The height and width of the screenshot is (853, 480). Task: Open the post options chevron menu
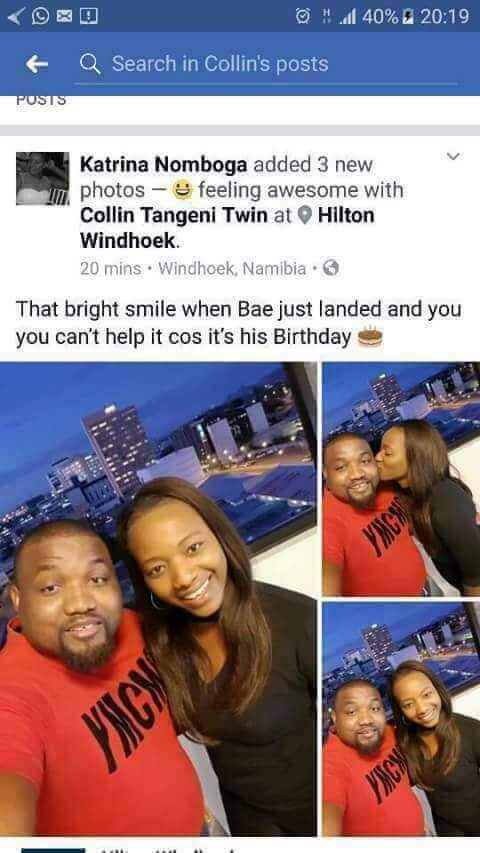coord(453,157)
